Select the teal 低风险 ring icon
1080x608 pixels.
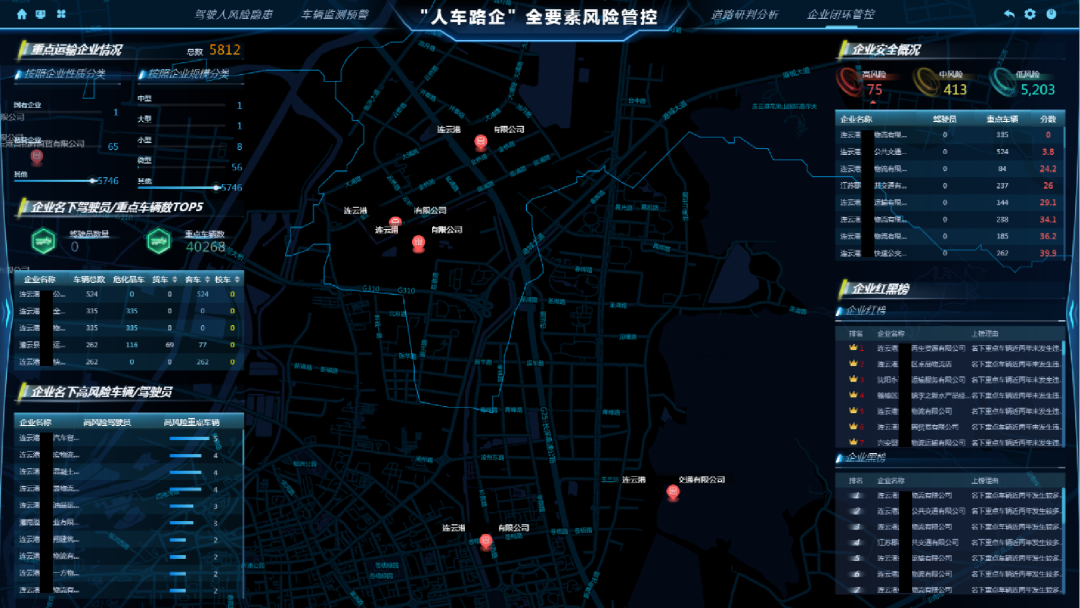(x=1002, y=78)
